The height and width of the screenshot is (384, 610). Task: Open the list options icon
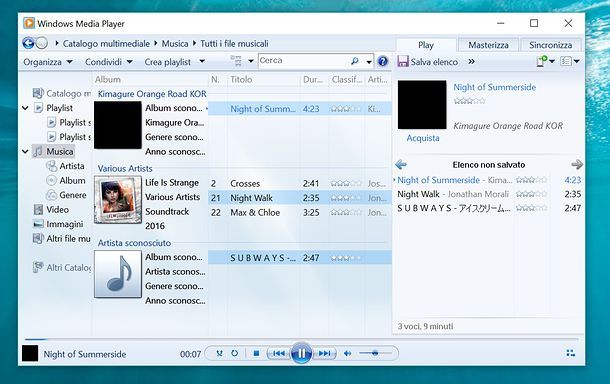coord(566,61)
